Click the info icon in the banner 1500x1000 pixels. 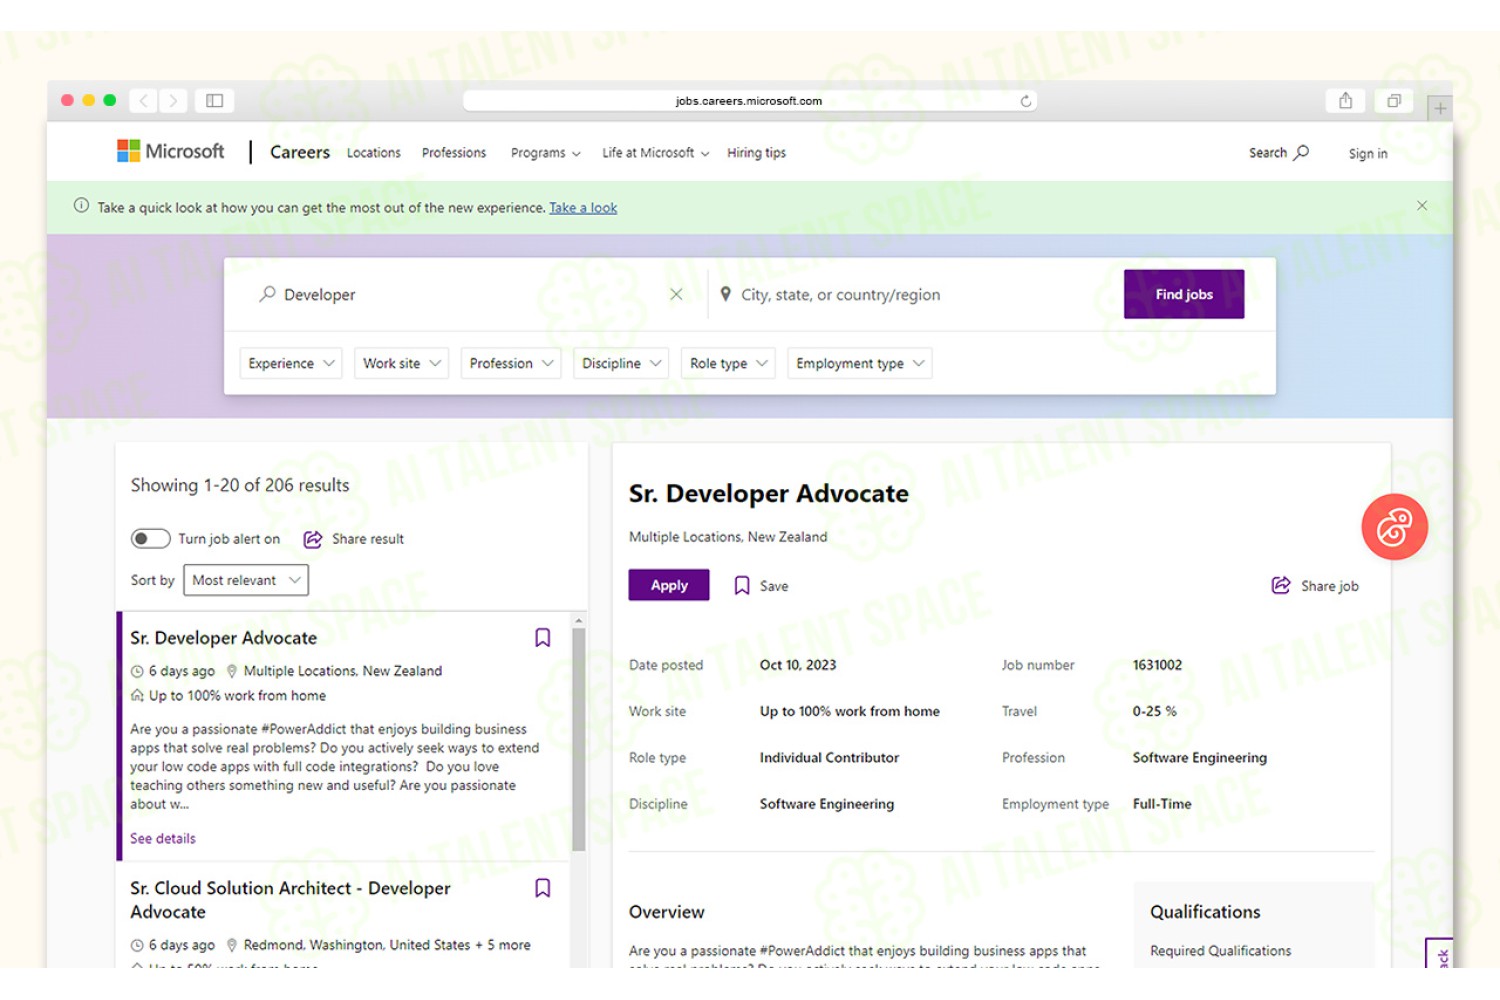(x=81, y=206)
